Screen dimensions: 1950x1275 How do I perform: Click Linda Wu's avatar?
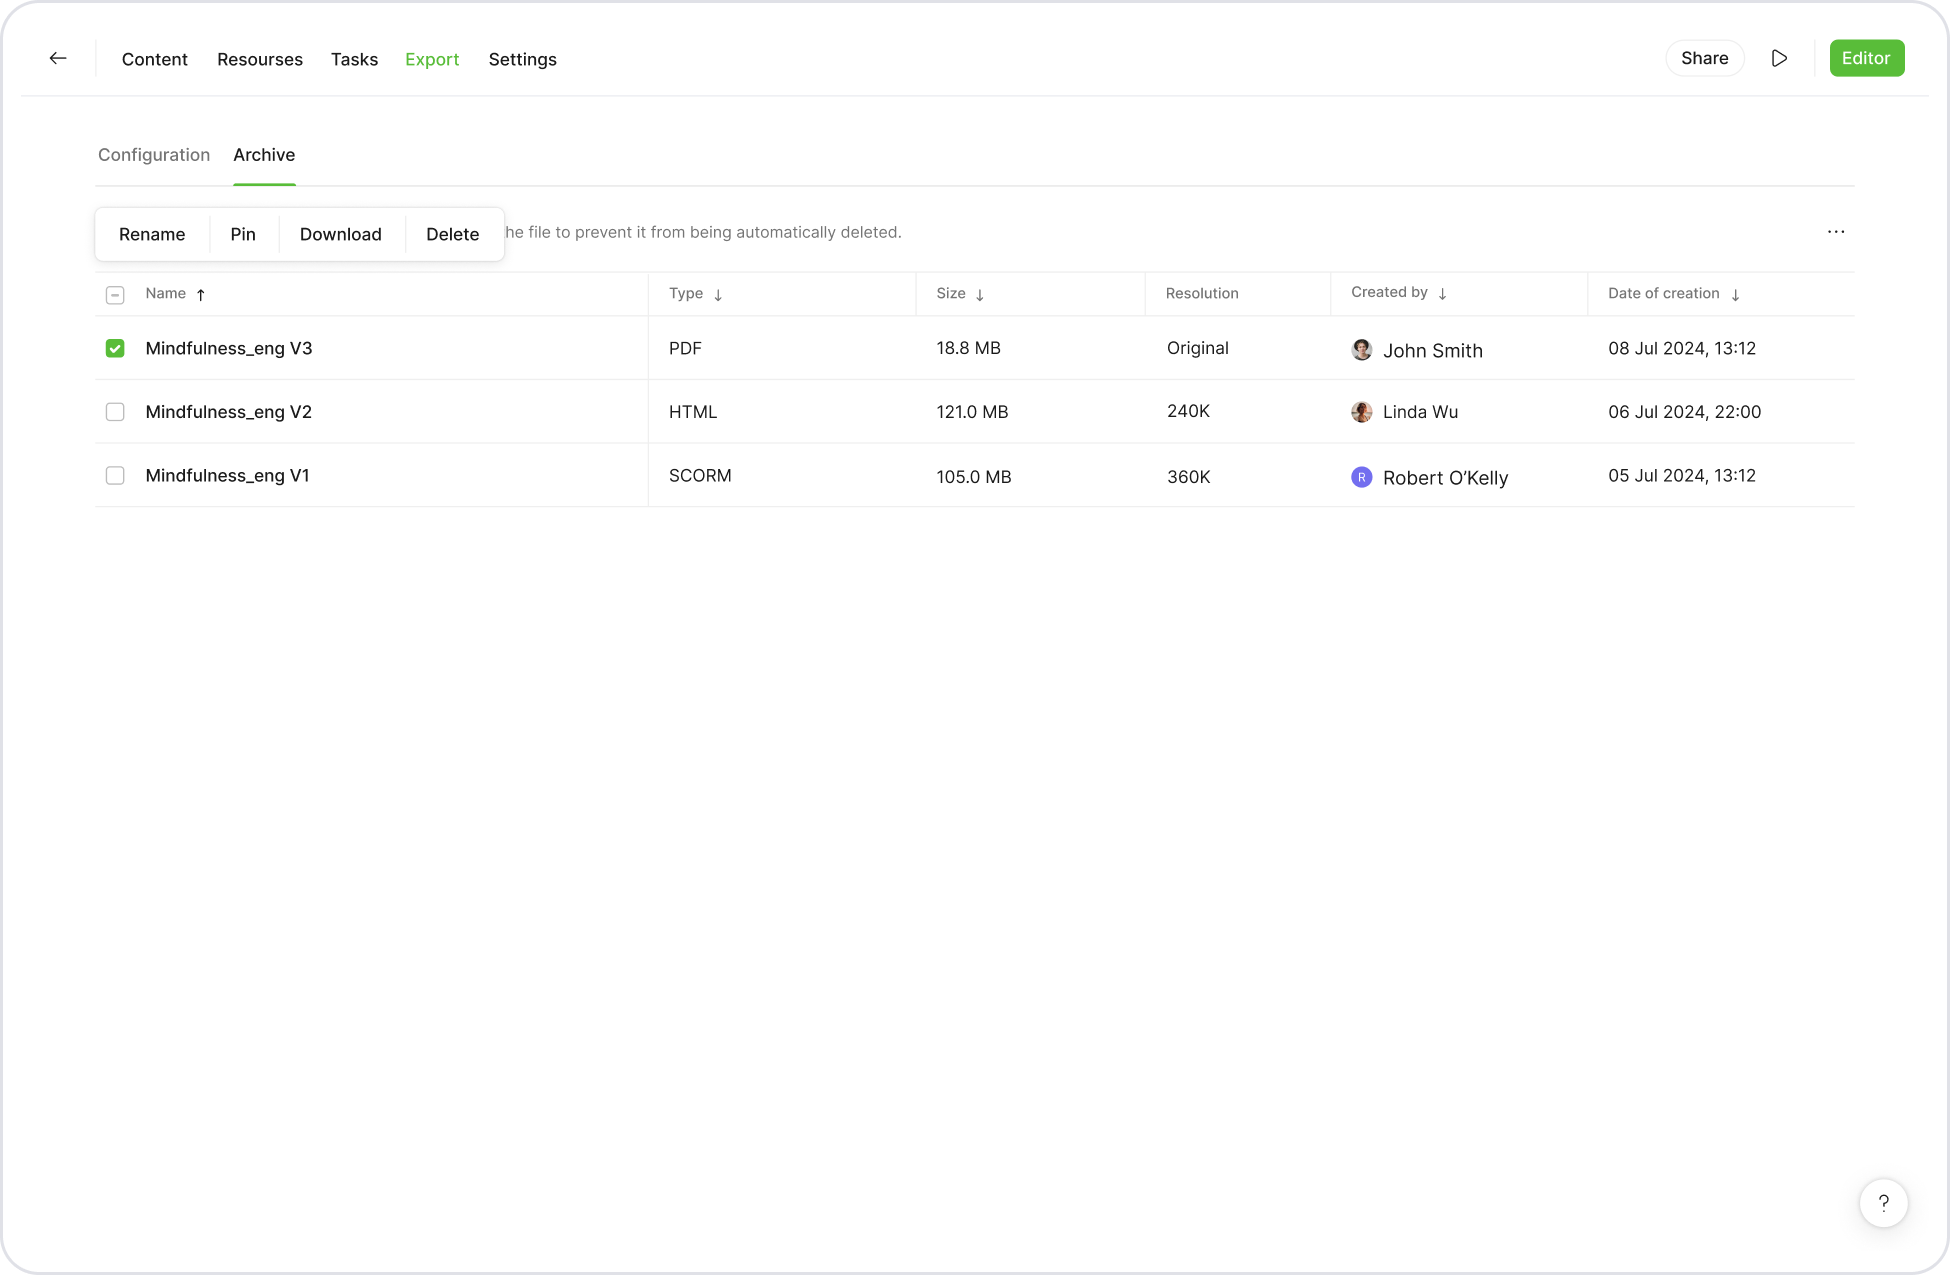(x=1361, y=412)
